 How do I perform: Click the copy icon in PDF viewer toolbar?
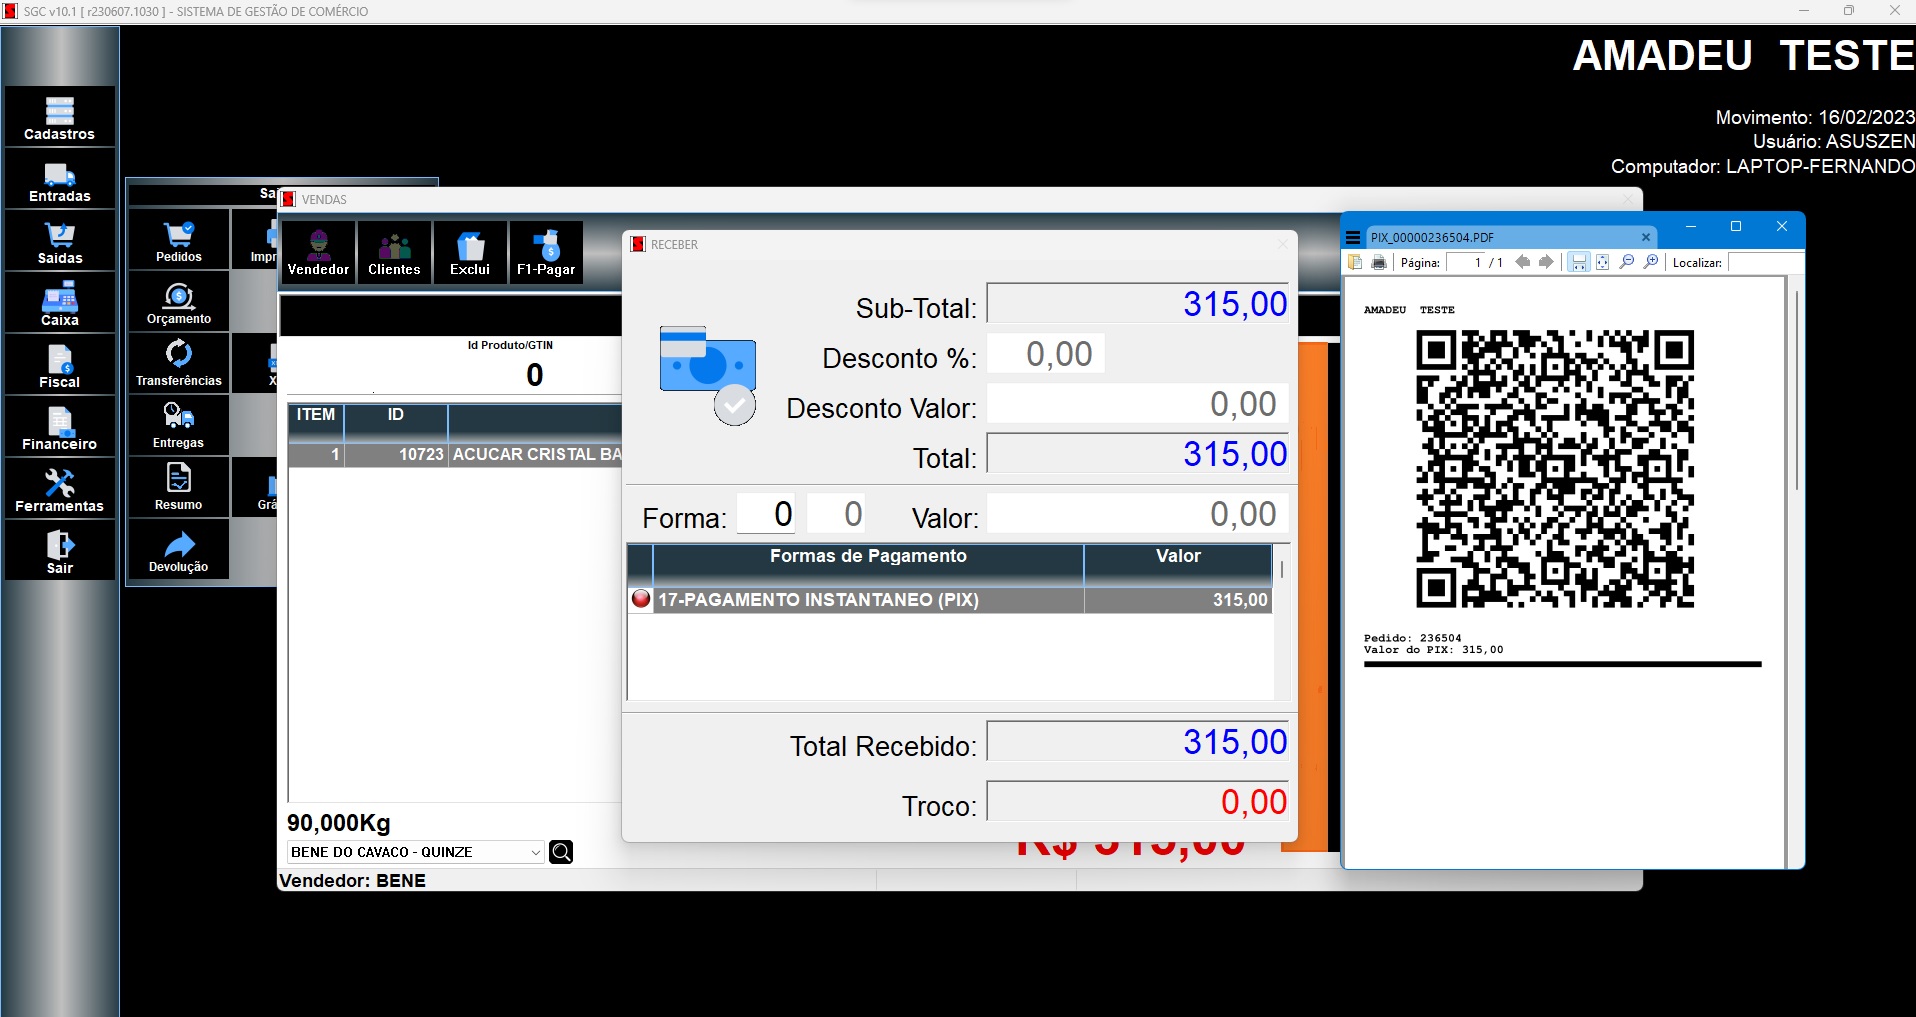(x=1355, y=262)
